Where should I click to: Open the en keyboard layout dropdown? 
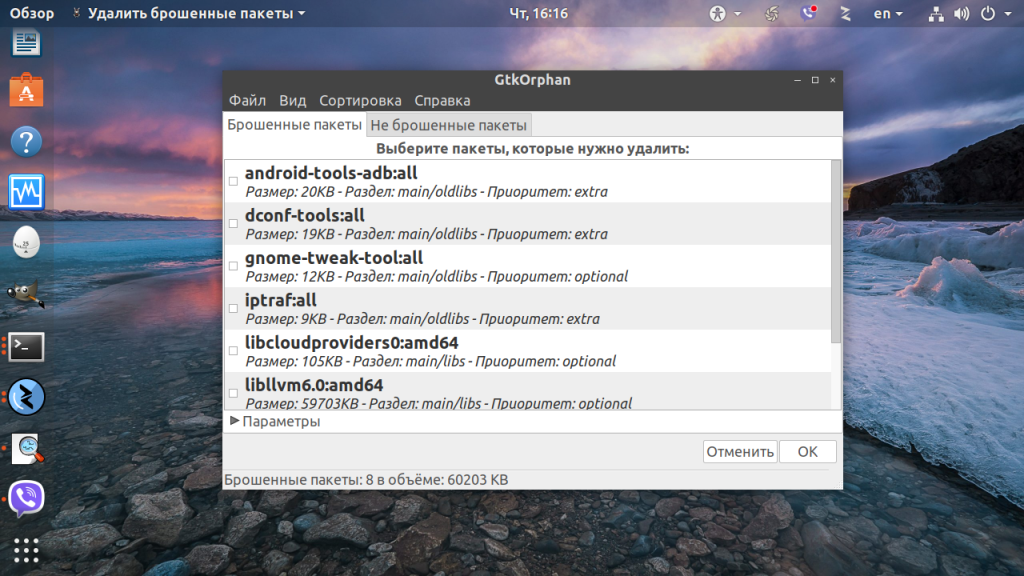coord(887,14)
